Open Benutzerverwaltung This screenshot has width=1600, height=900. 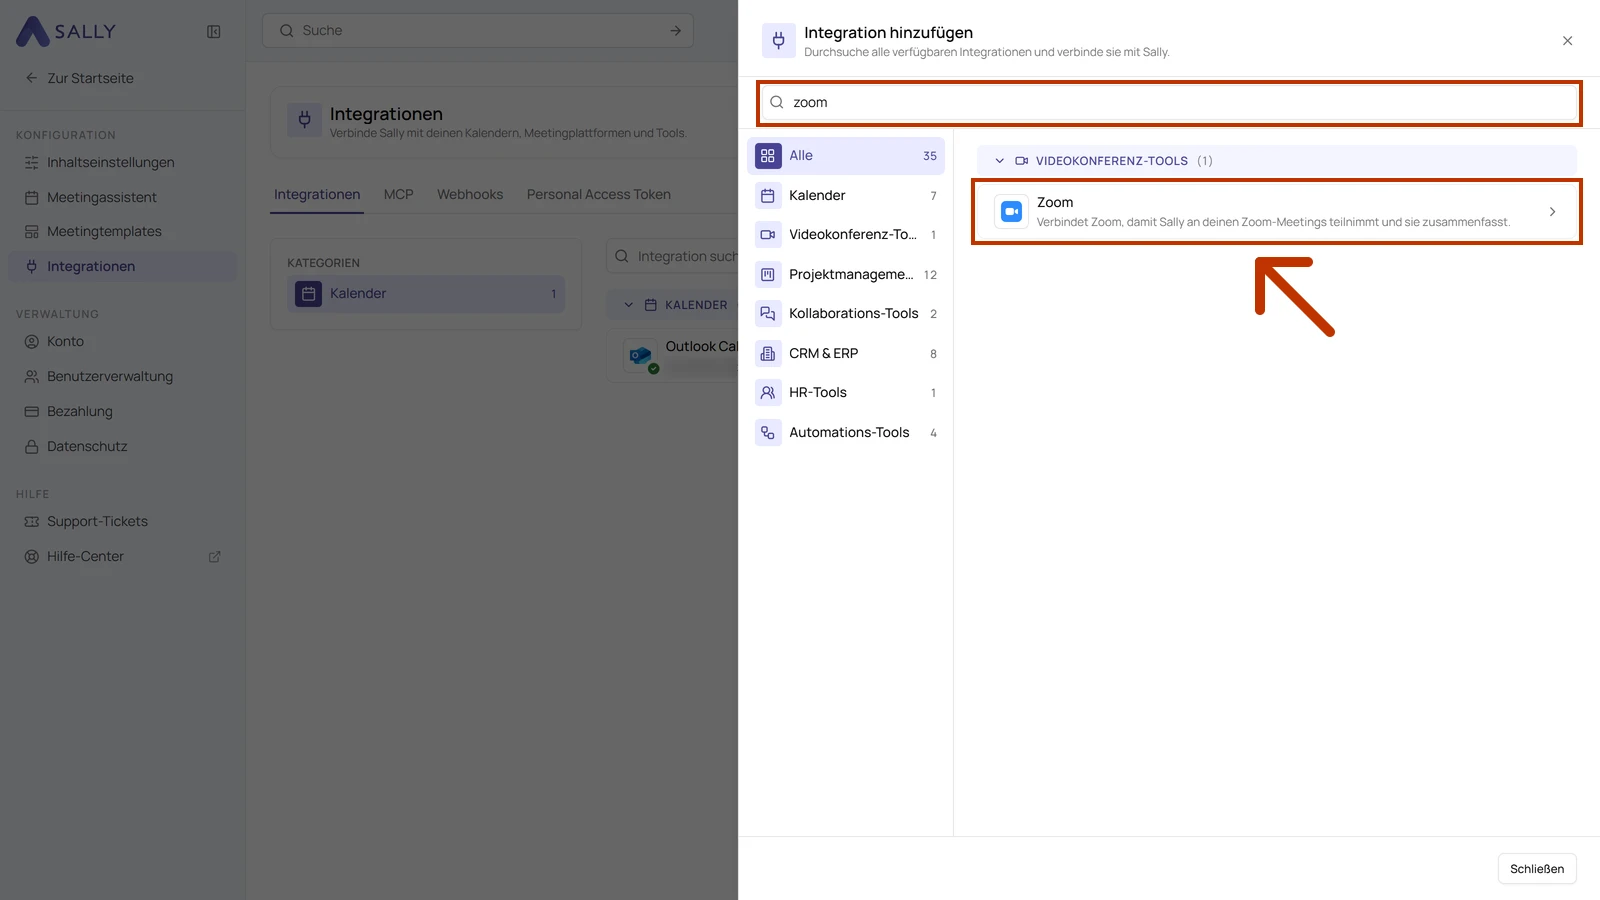[x=122, y=377]
